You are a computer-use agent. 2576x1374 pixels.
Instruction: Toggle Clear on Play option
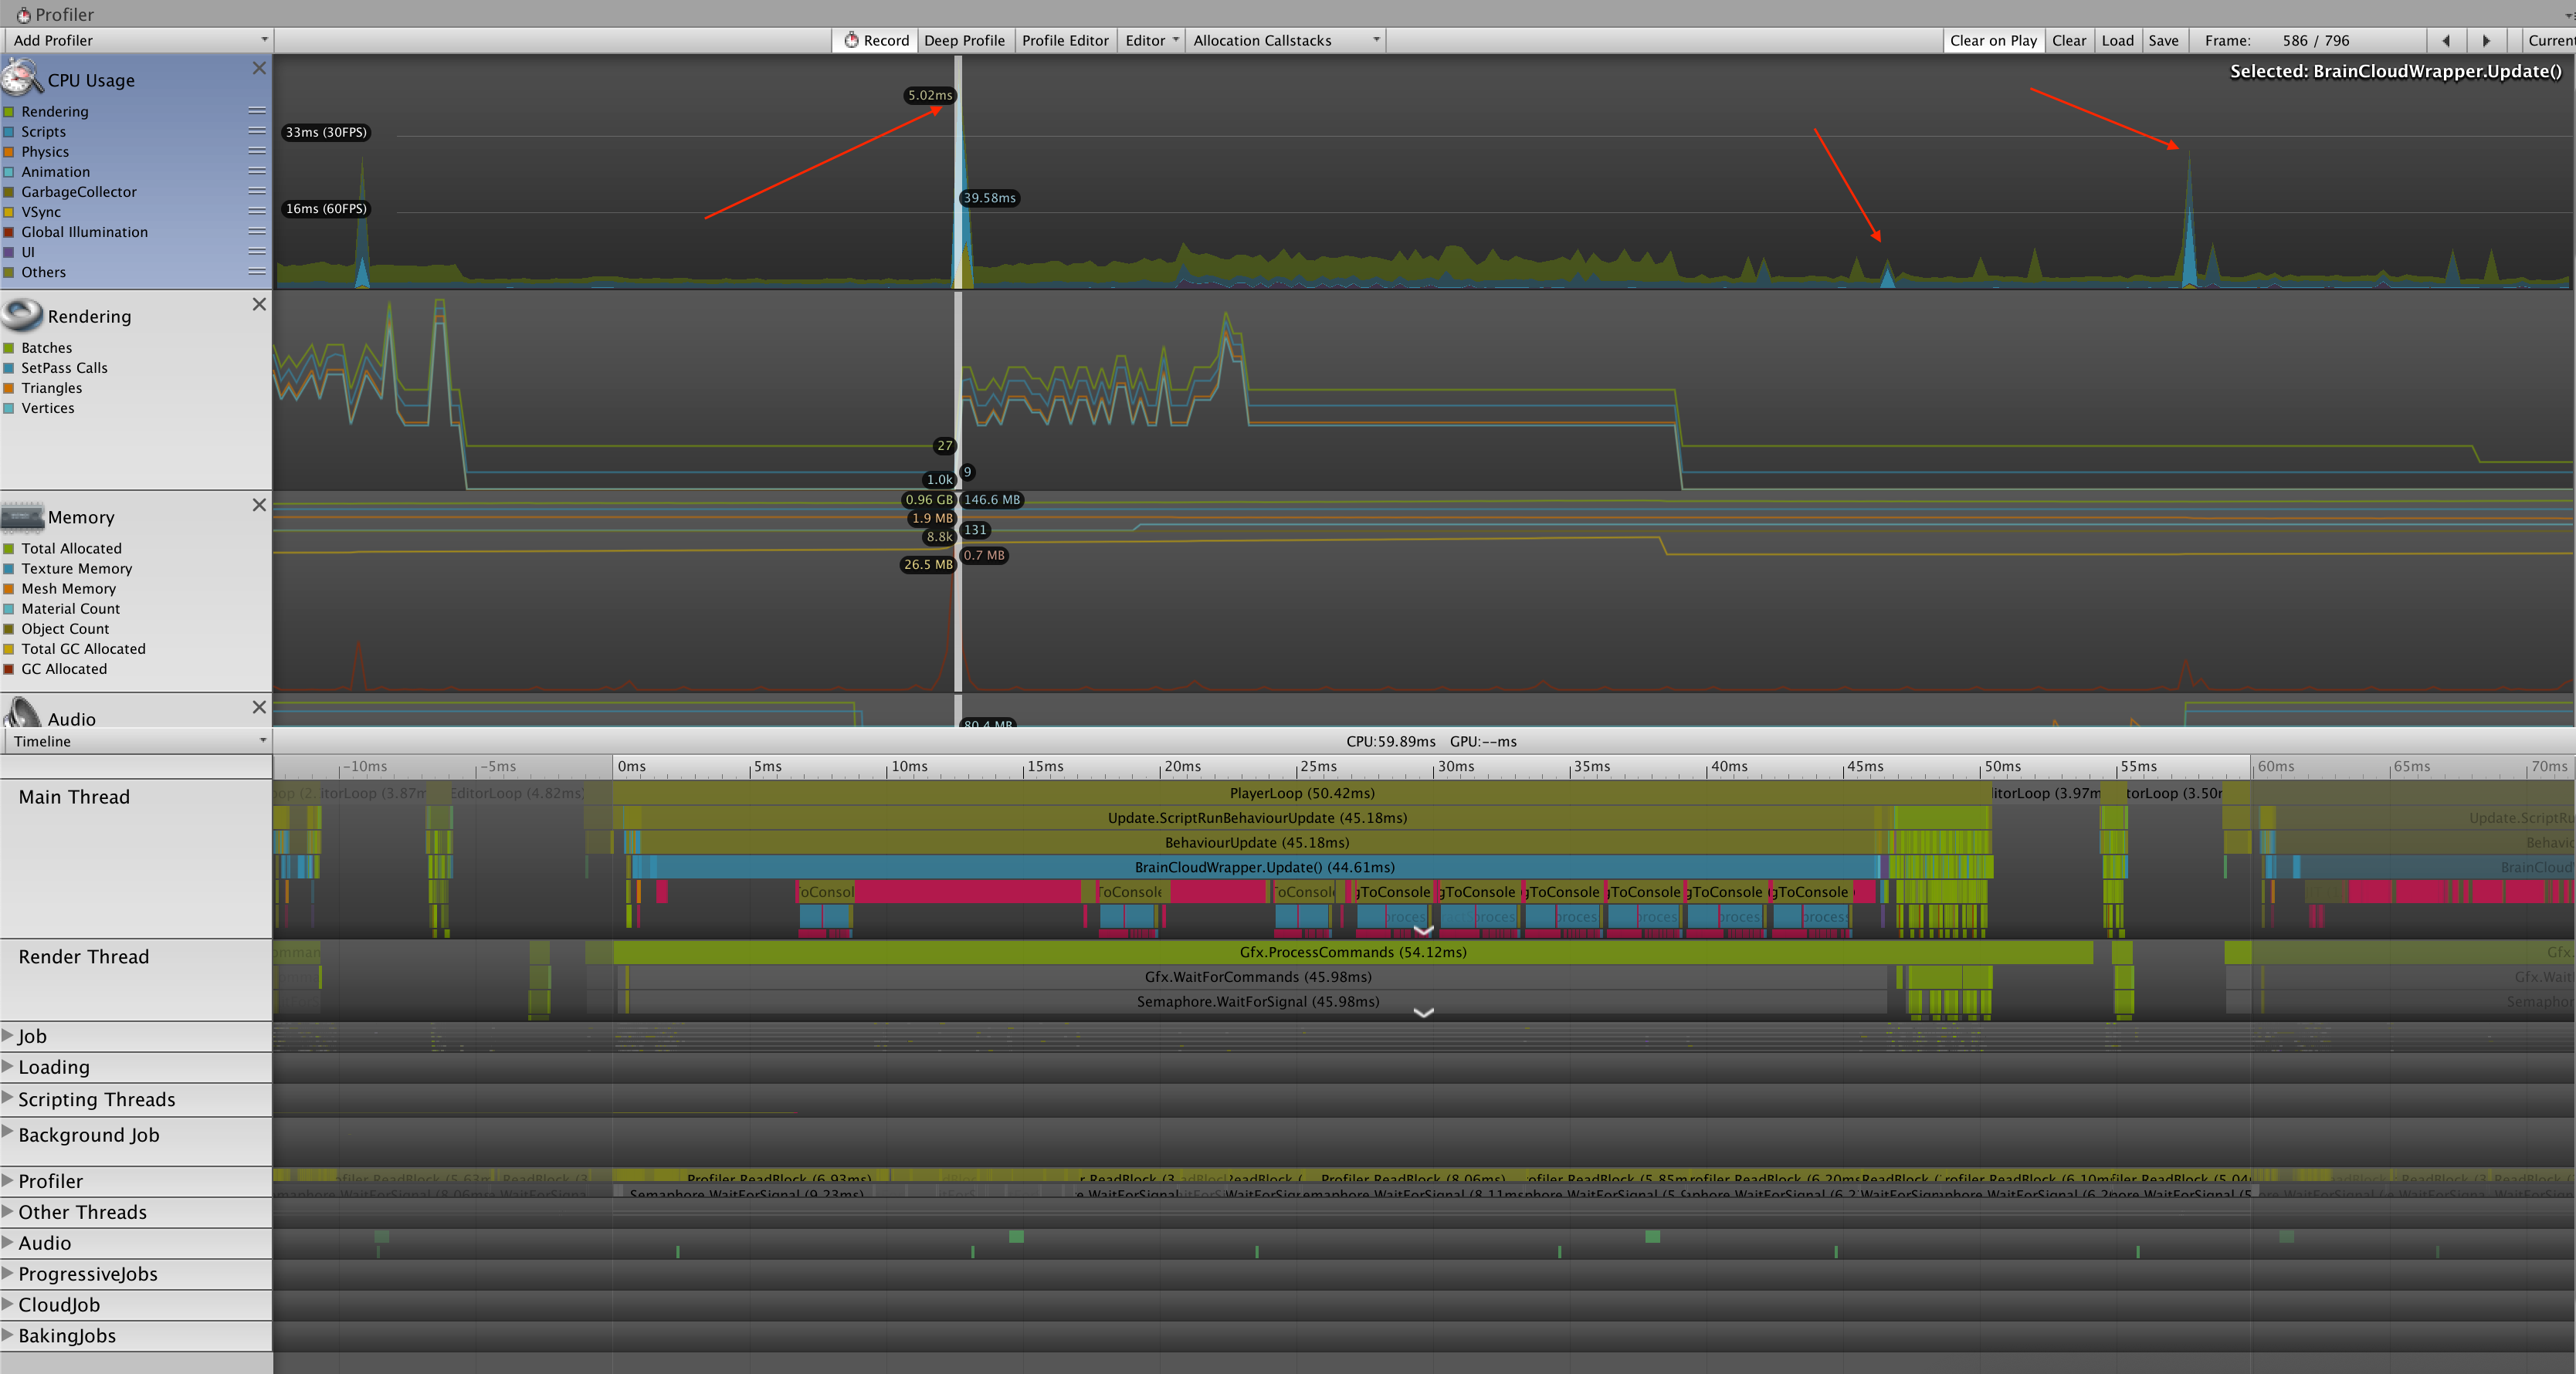point(1992,41)
